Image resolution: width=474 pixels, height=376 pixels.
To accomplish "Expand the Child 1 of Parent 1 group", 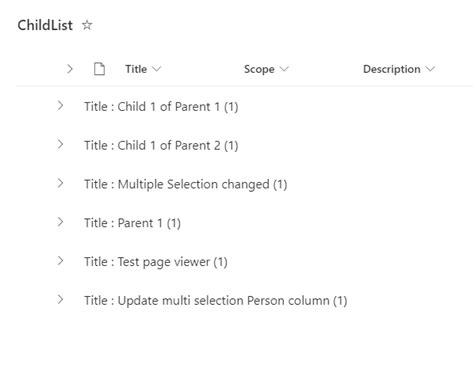I will click(x=60, y=106).
